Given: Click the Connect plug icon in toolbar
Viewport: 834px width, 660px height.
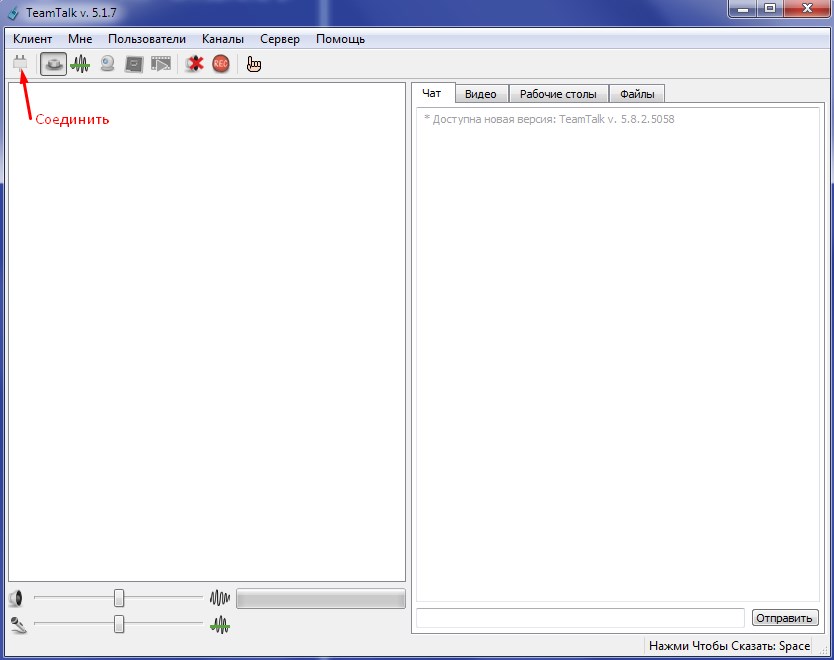Looking at the screenshot, I should (20, 64).
